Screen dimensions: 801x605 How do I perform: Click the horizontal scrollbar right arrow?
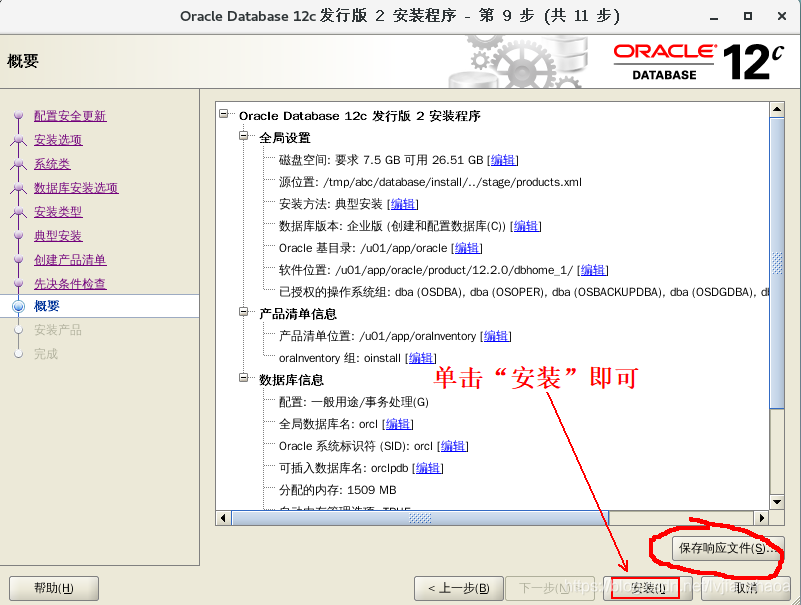click(x=762, y=518)
